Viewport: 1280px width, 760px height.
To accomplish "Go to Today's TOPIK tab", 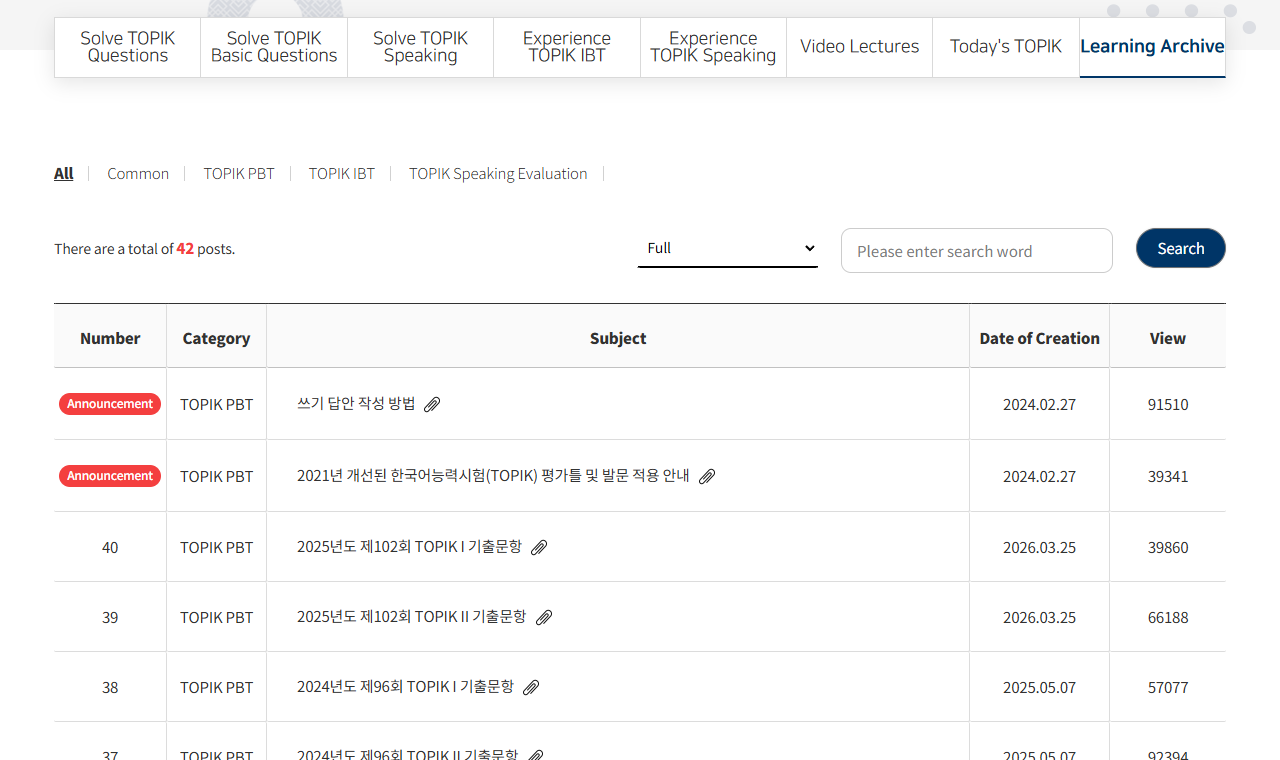I will (1006, 47).
